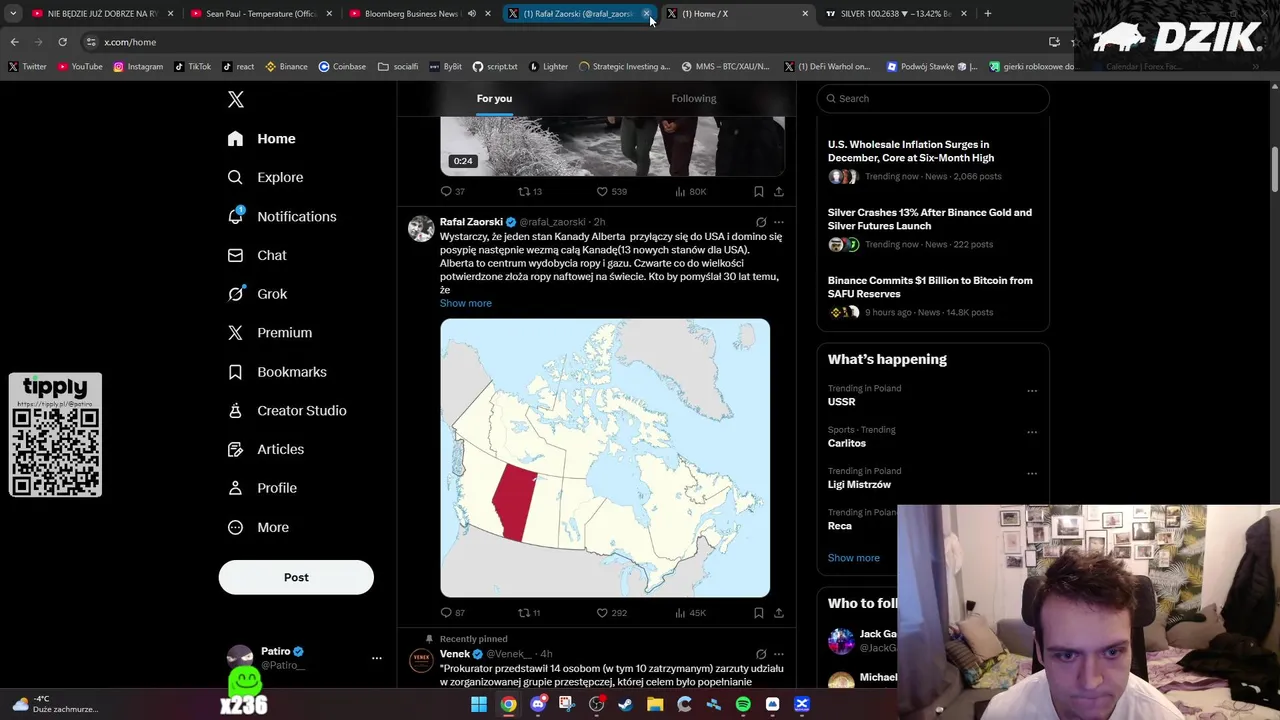Switch to Sean Paul Temperature tab
The height and width of the screenshot is (720, 1280).
click(x=261, y=14)
